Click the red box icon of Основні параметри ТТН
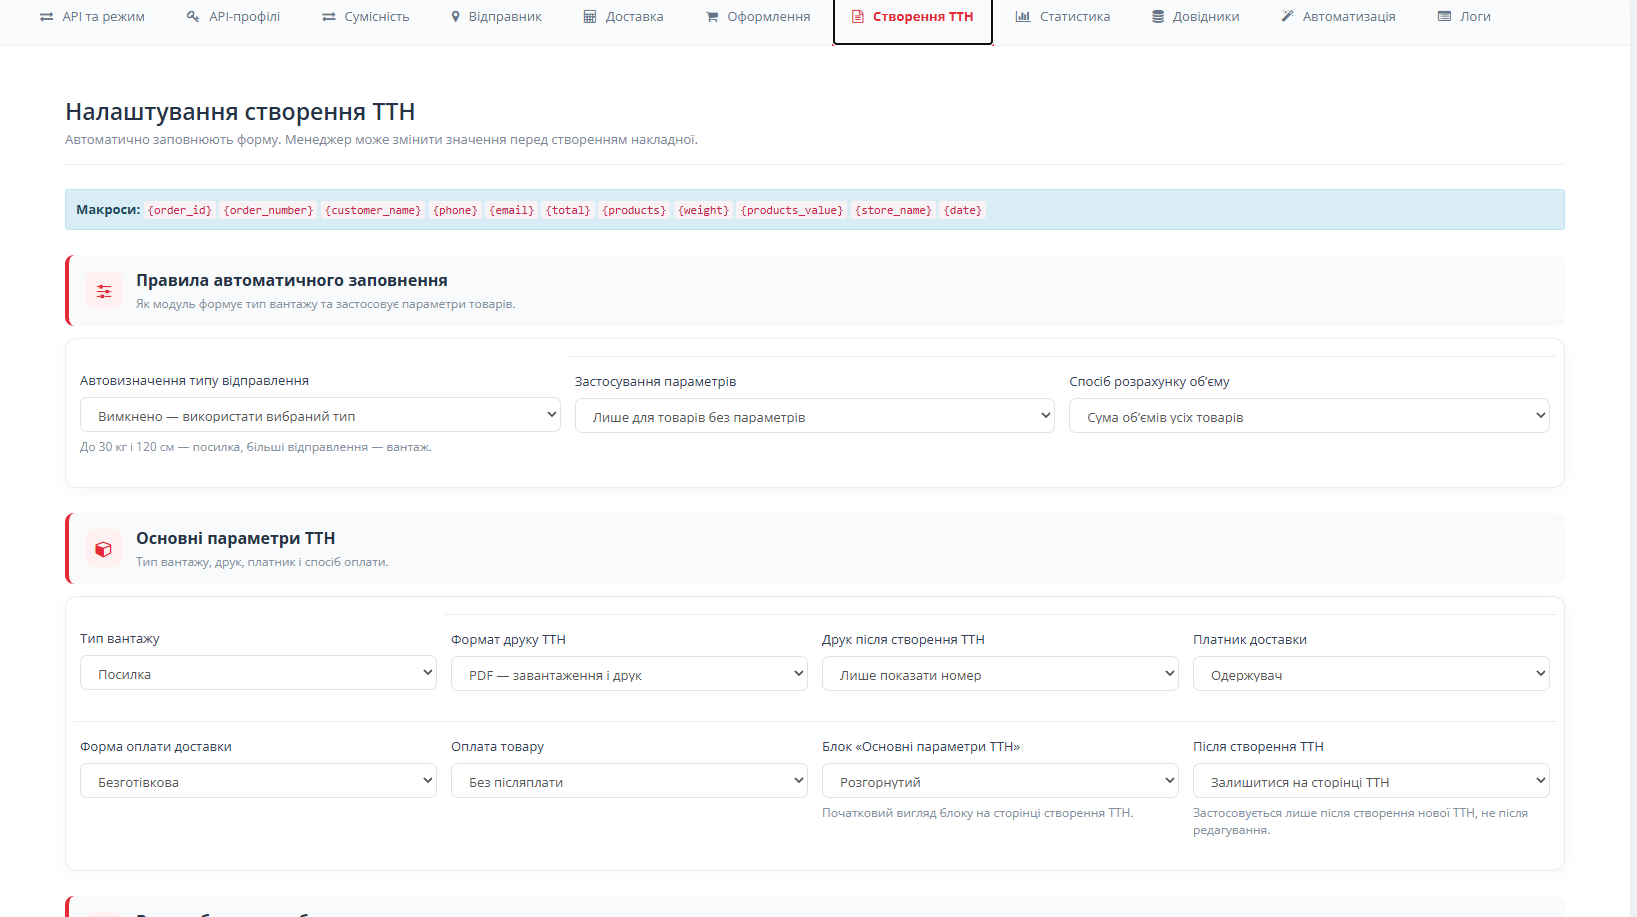The width and height of the screenshot is (1637, 917). tap(104, 549)
